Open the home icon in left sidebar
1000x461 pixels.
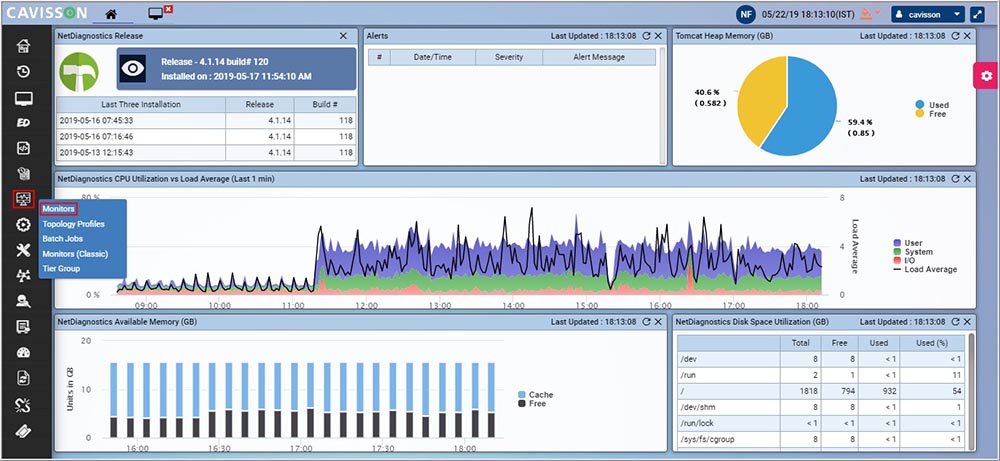click(24, 46)
